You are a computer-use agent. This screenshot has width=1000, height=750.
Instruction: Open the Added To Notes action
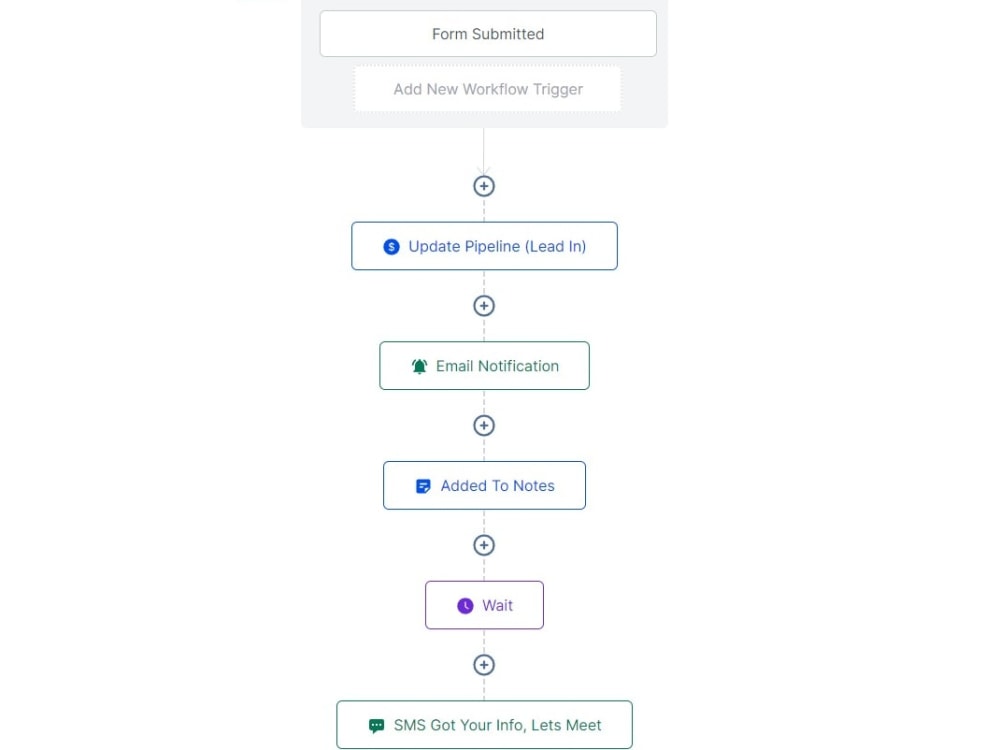pos(485,485)
